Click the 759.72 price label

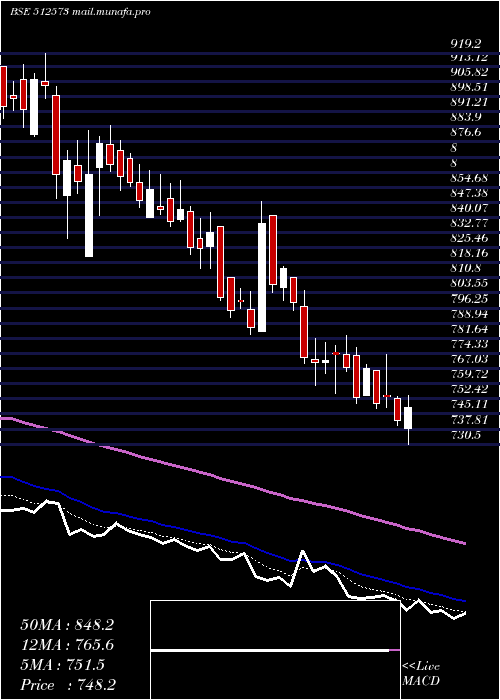(469, 374)
